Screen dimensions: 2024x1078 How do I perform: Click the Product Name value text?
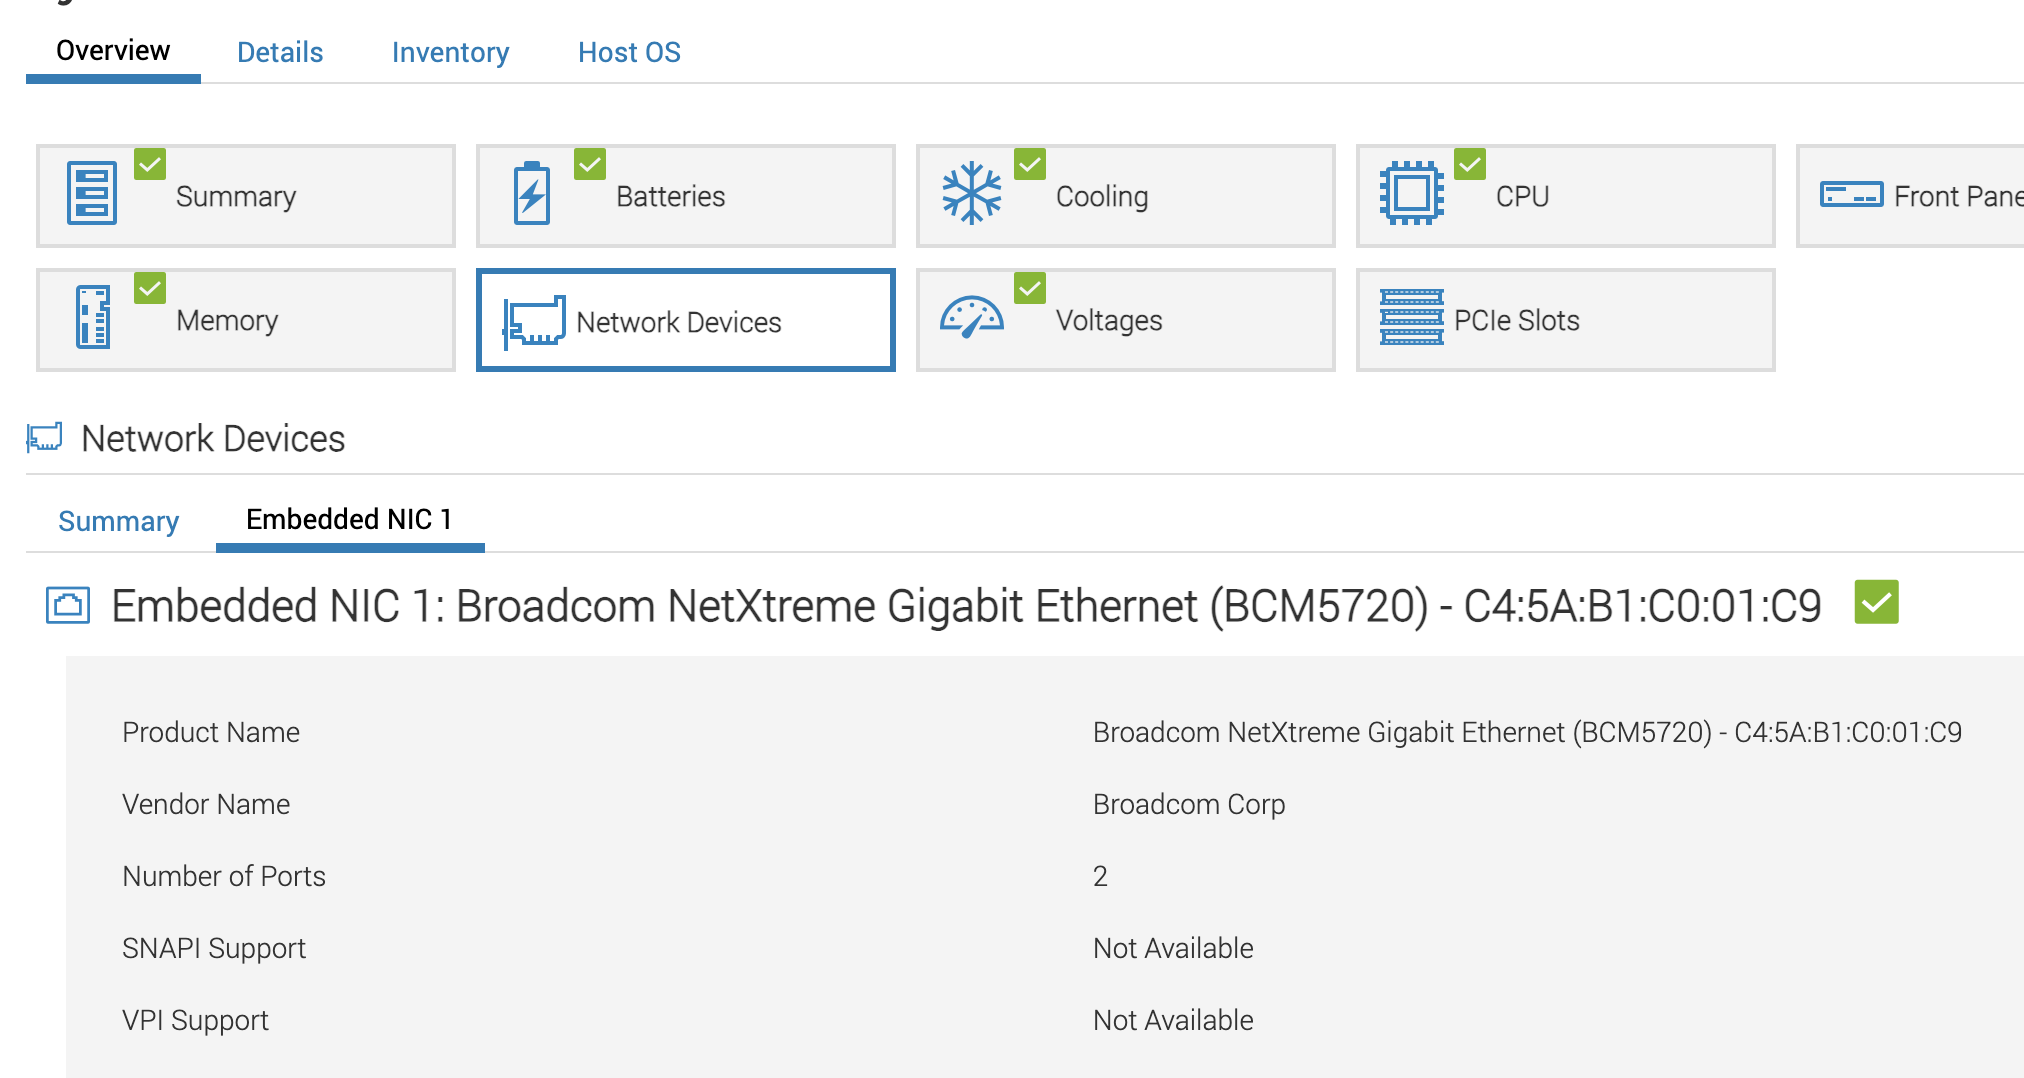coord(1527,732)
